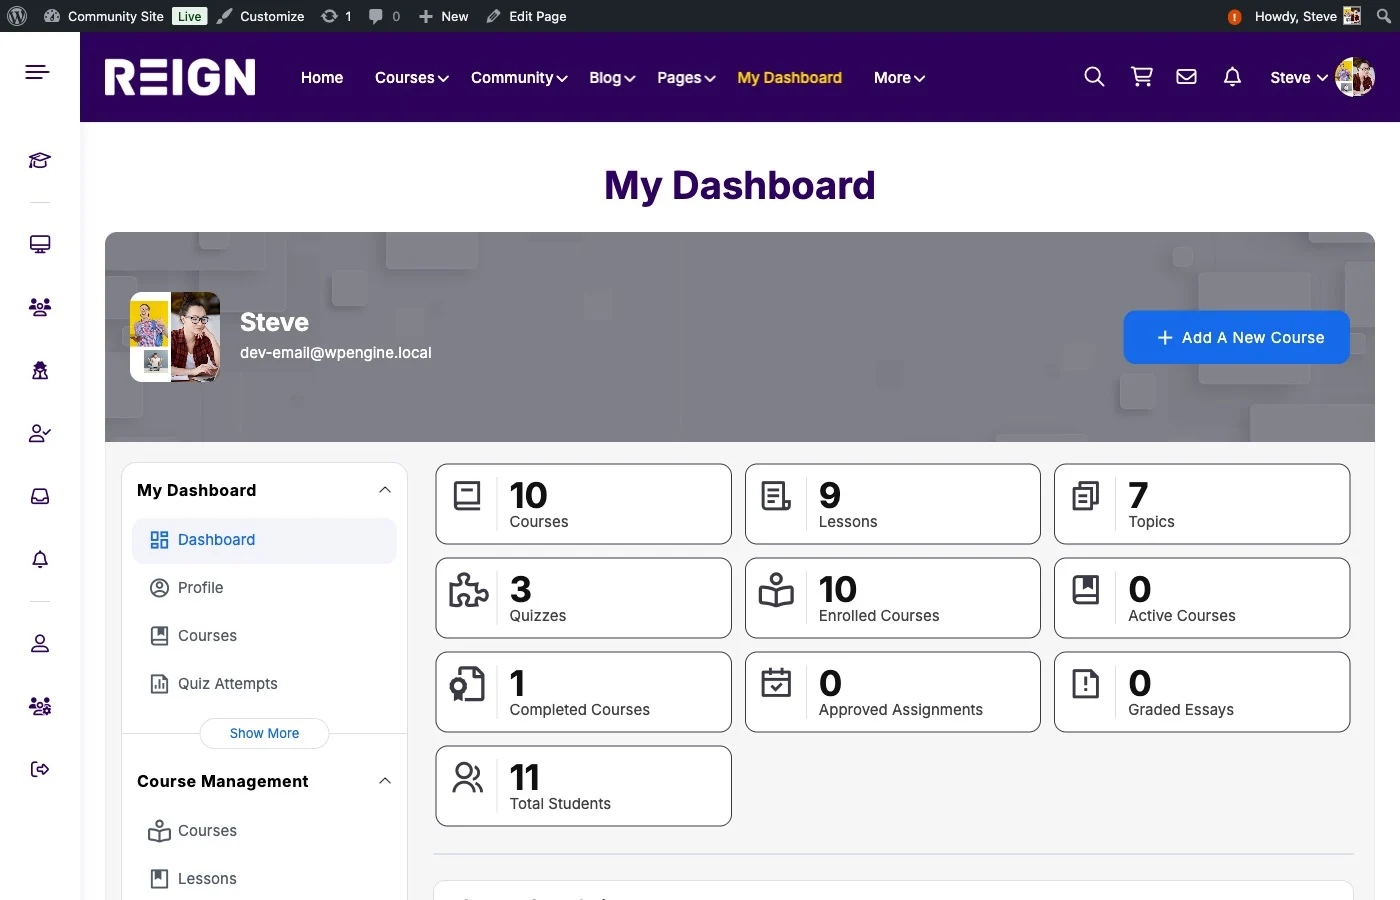Image resolution: width=1400 pixels, height=900 pixels.
Task: Collapse the My Dashboard sidebar section
Action: tap(385, 490)
